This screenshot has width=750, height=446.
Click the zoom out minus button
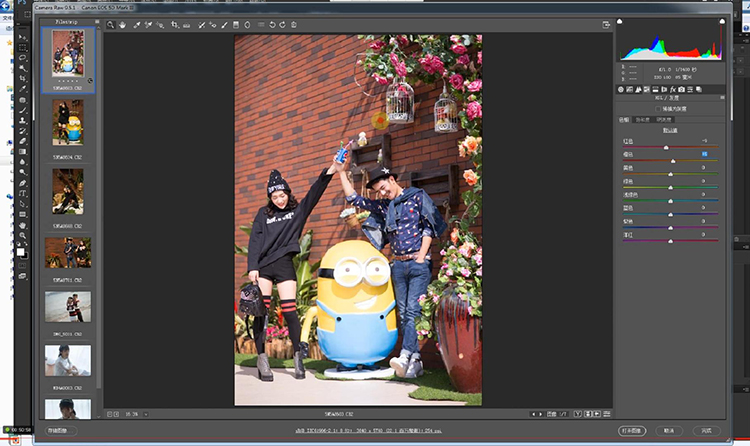pos(109,414)
